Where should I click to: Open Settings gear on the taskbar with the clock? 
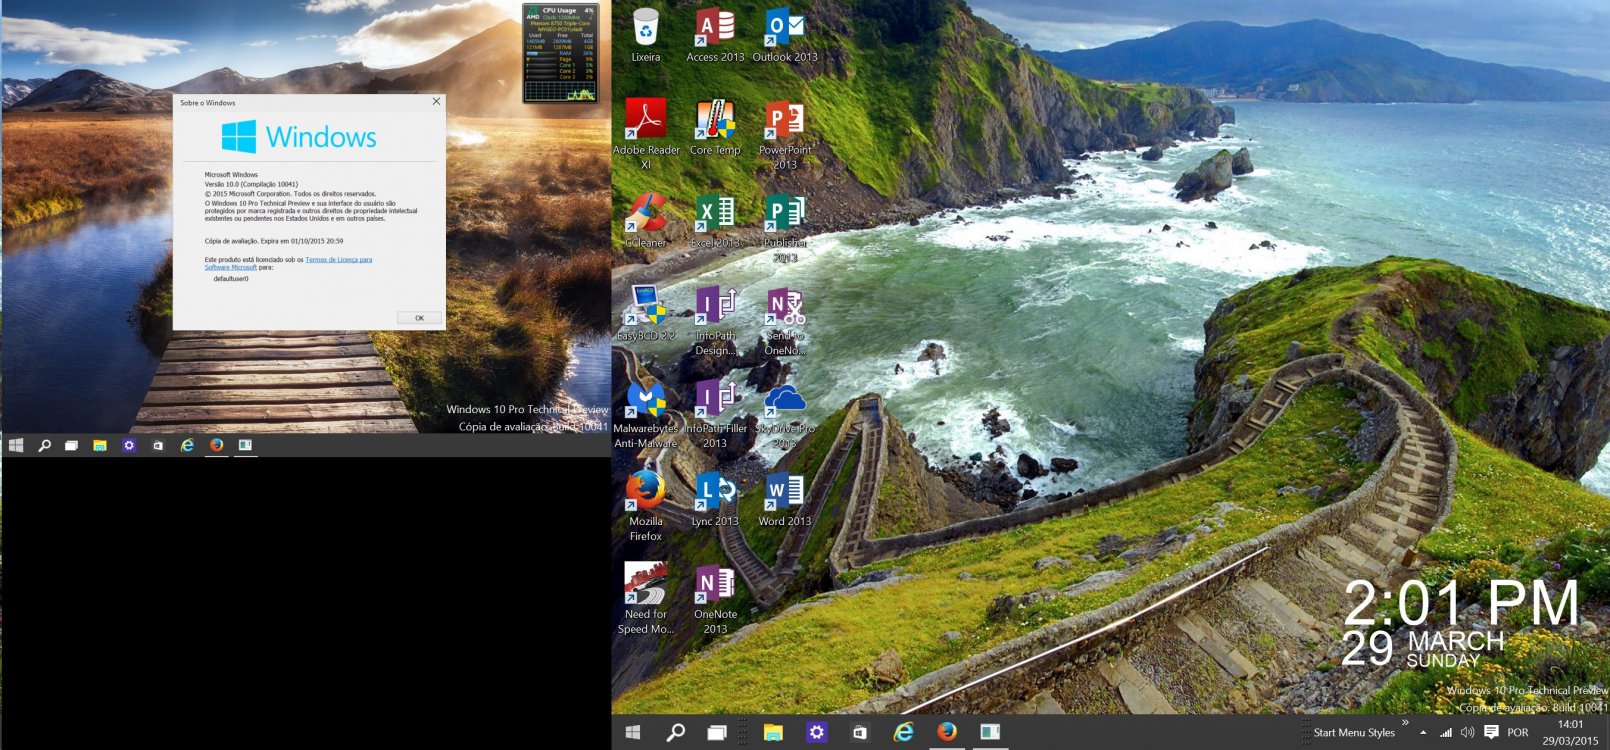click(817, 732)
